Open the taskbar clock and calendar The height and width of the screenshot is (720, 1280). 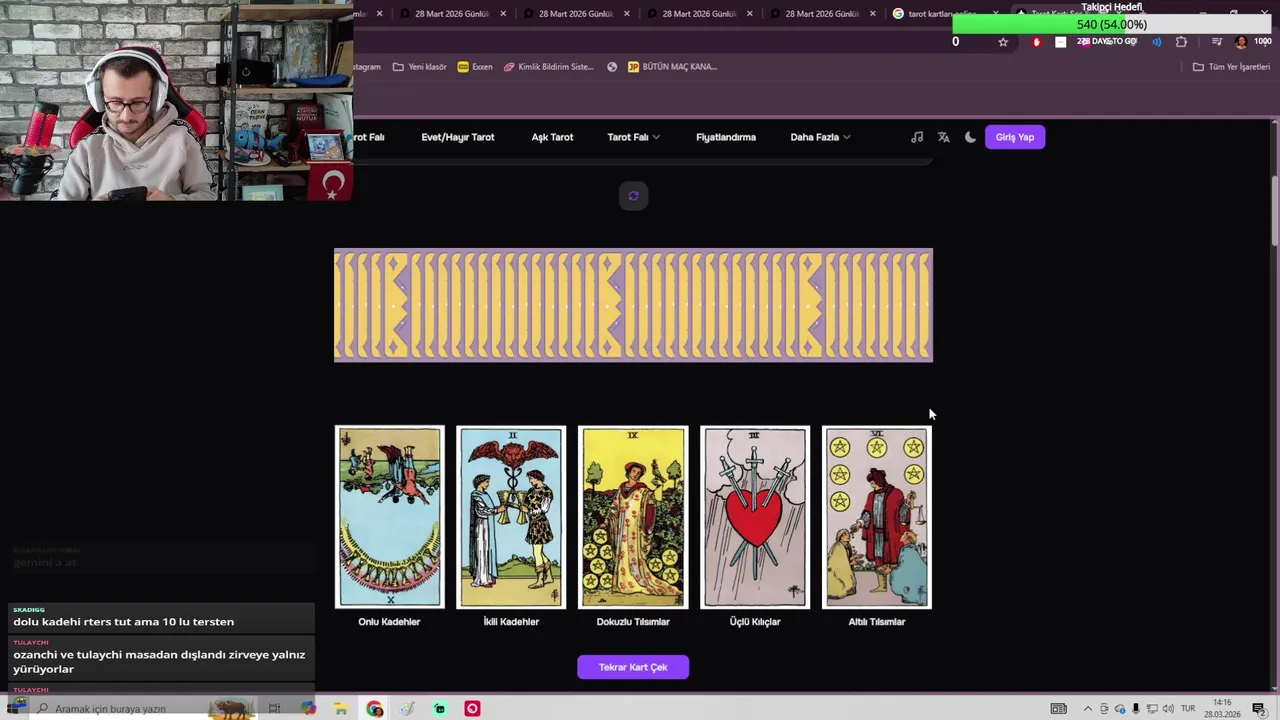tap(1222, 709)
